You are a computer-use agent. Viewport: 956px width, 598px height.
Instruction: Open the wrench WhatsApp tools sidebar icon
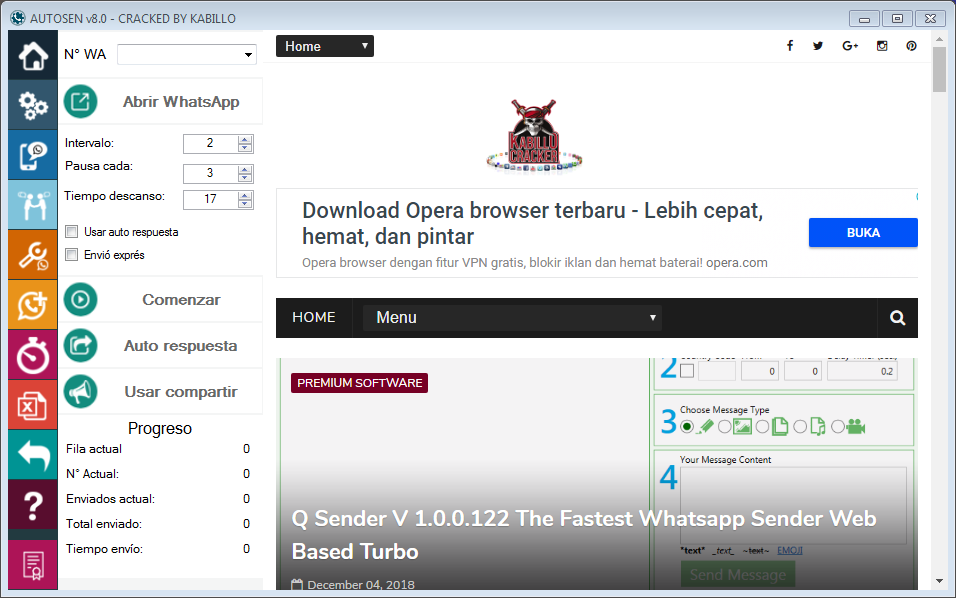[33, 255]
